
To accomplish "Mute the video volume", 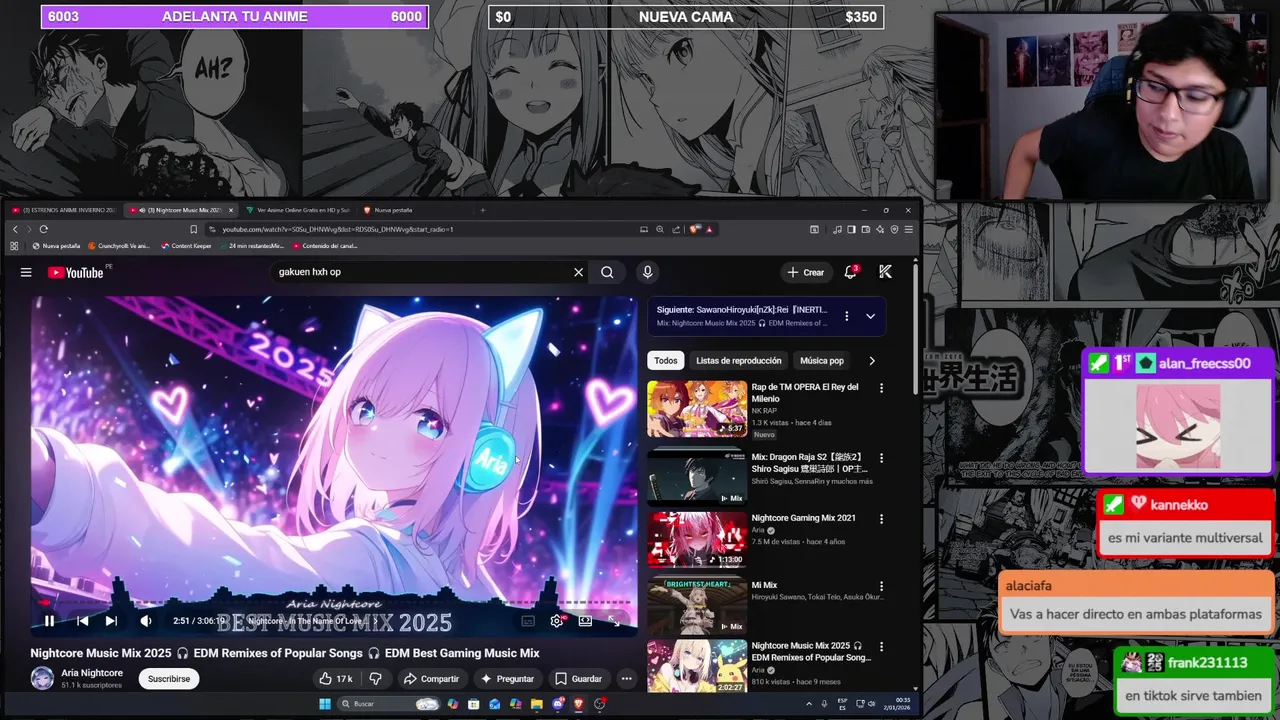I will click(146, 621).
